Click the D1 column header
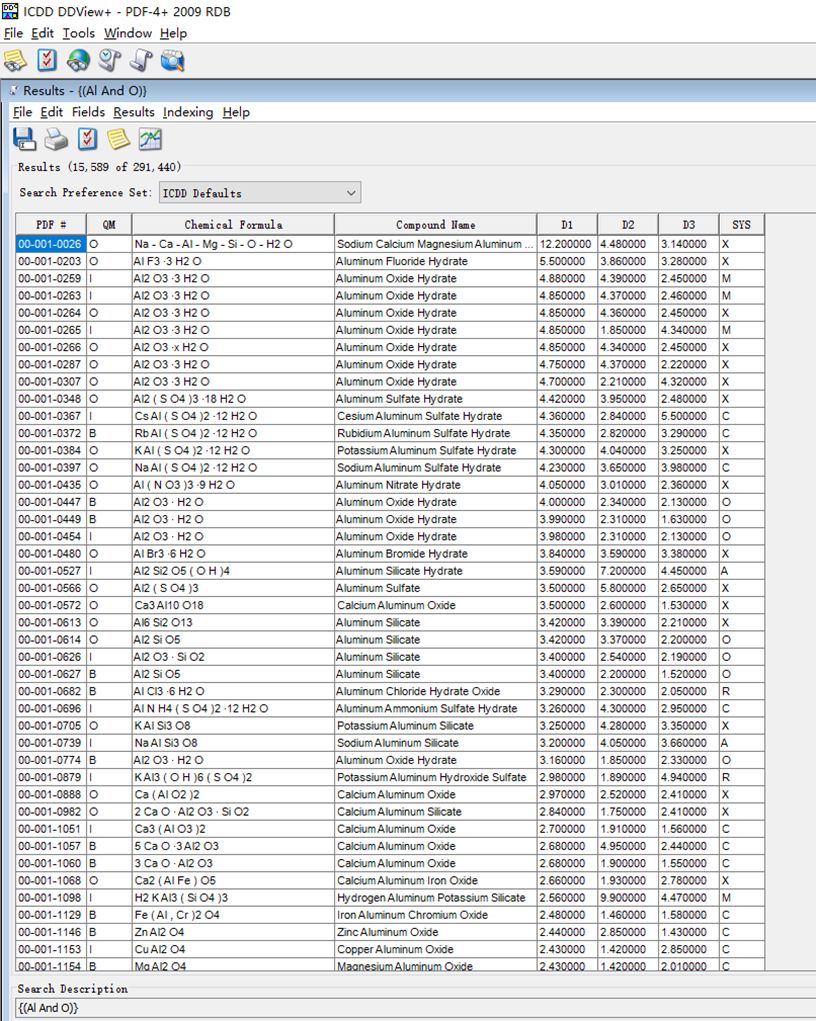 tap(567, 225)
